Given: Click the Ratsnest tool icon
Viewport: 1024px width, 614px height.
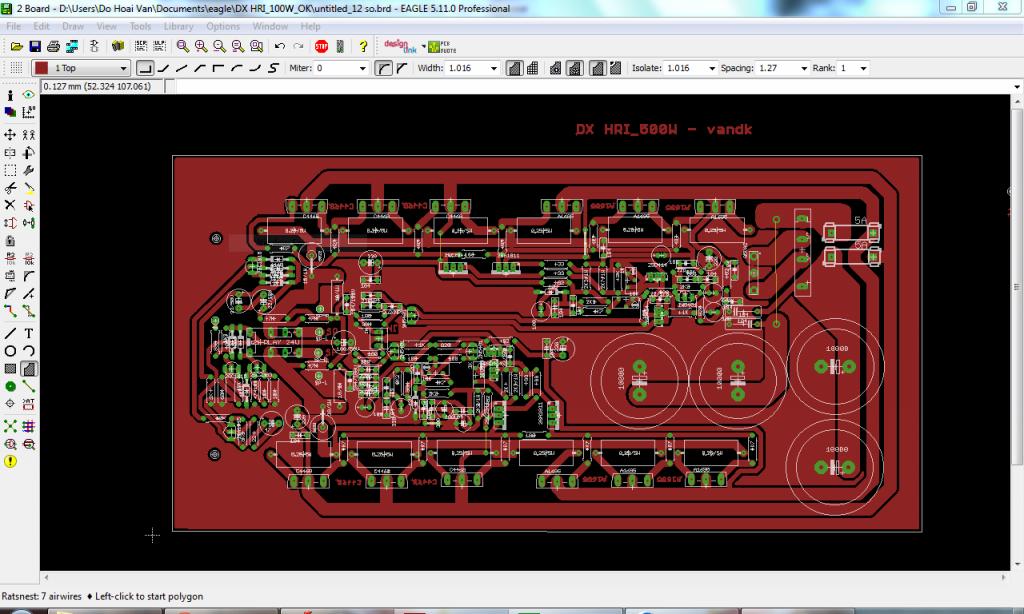Looking at the screenshot, I should pyautogui.click(x=10, y=427).
